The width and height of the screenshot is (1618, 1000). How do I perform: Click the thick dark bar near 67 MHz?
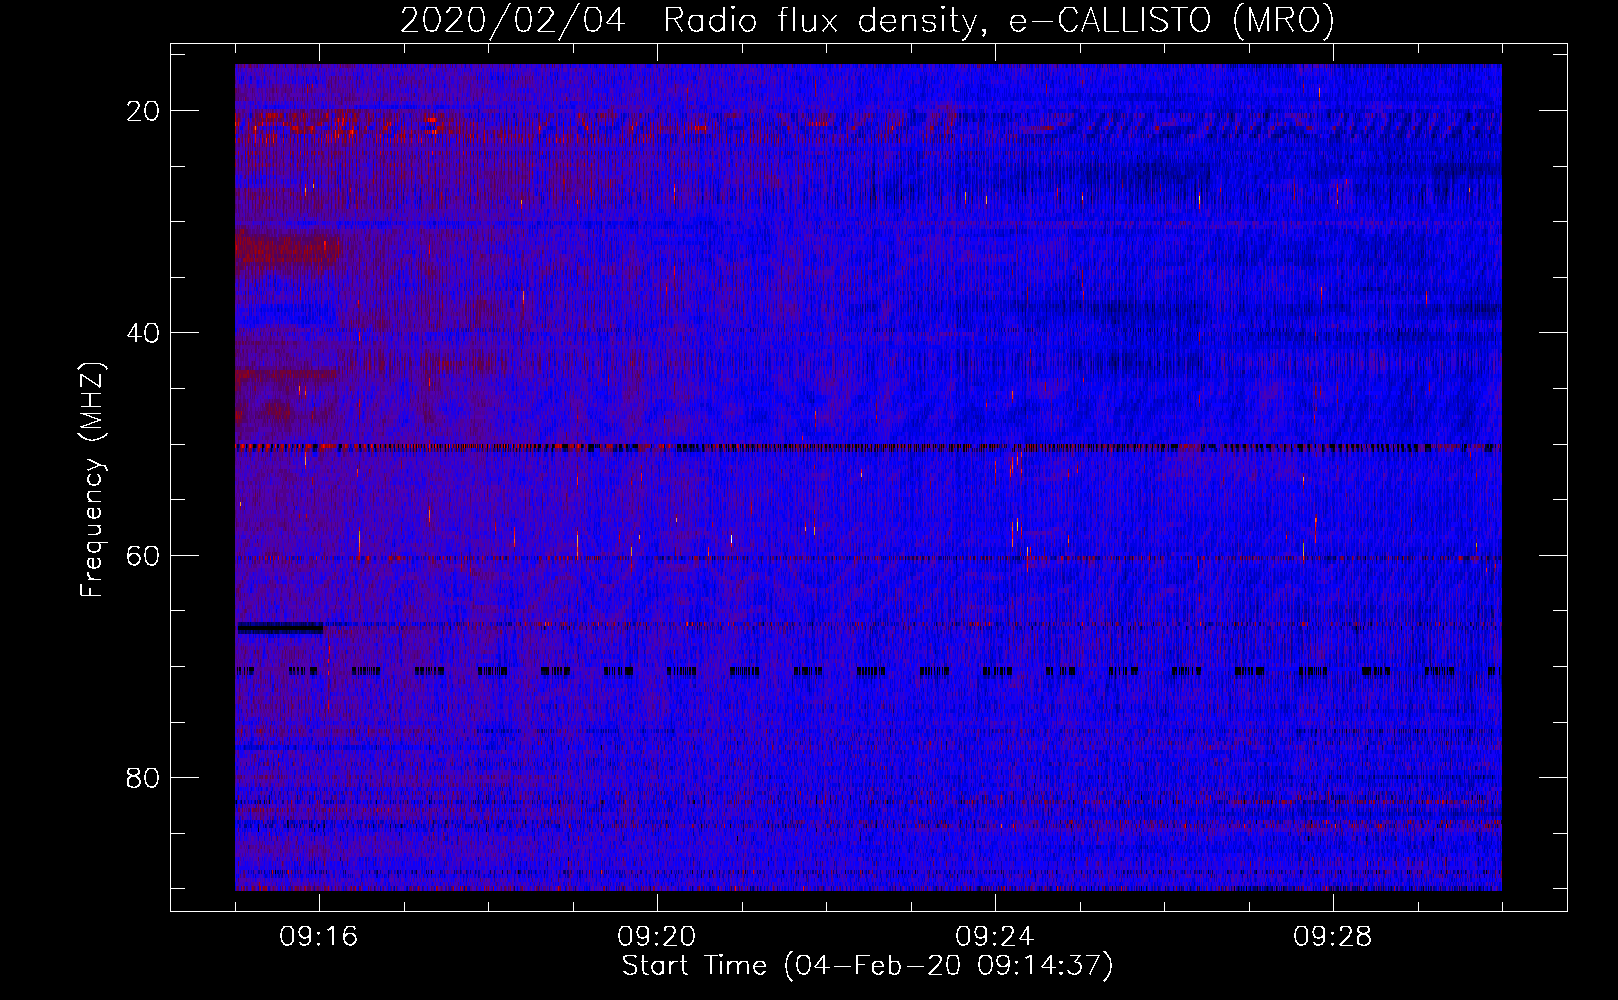tap(280, 628)
